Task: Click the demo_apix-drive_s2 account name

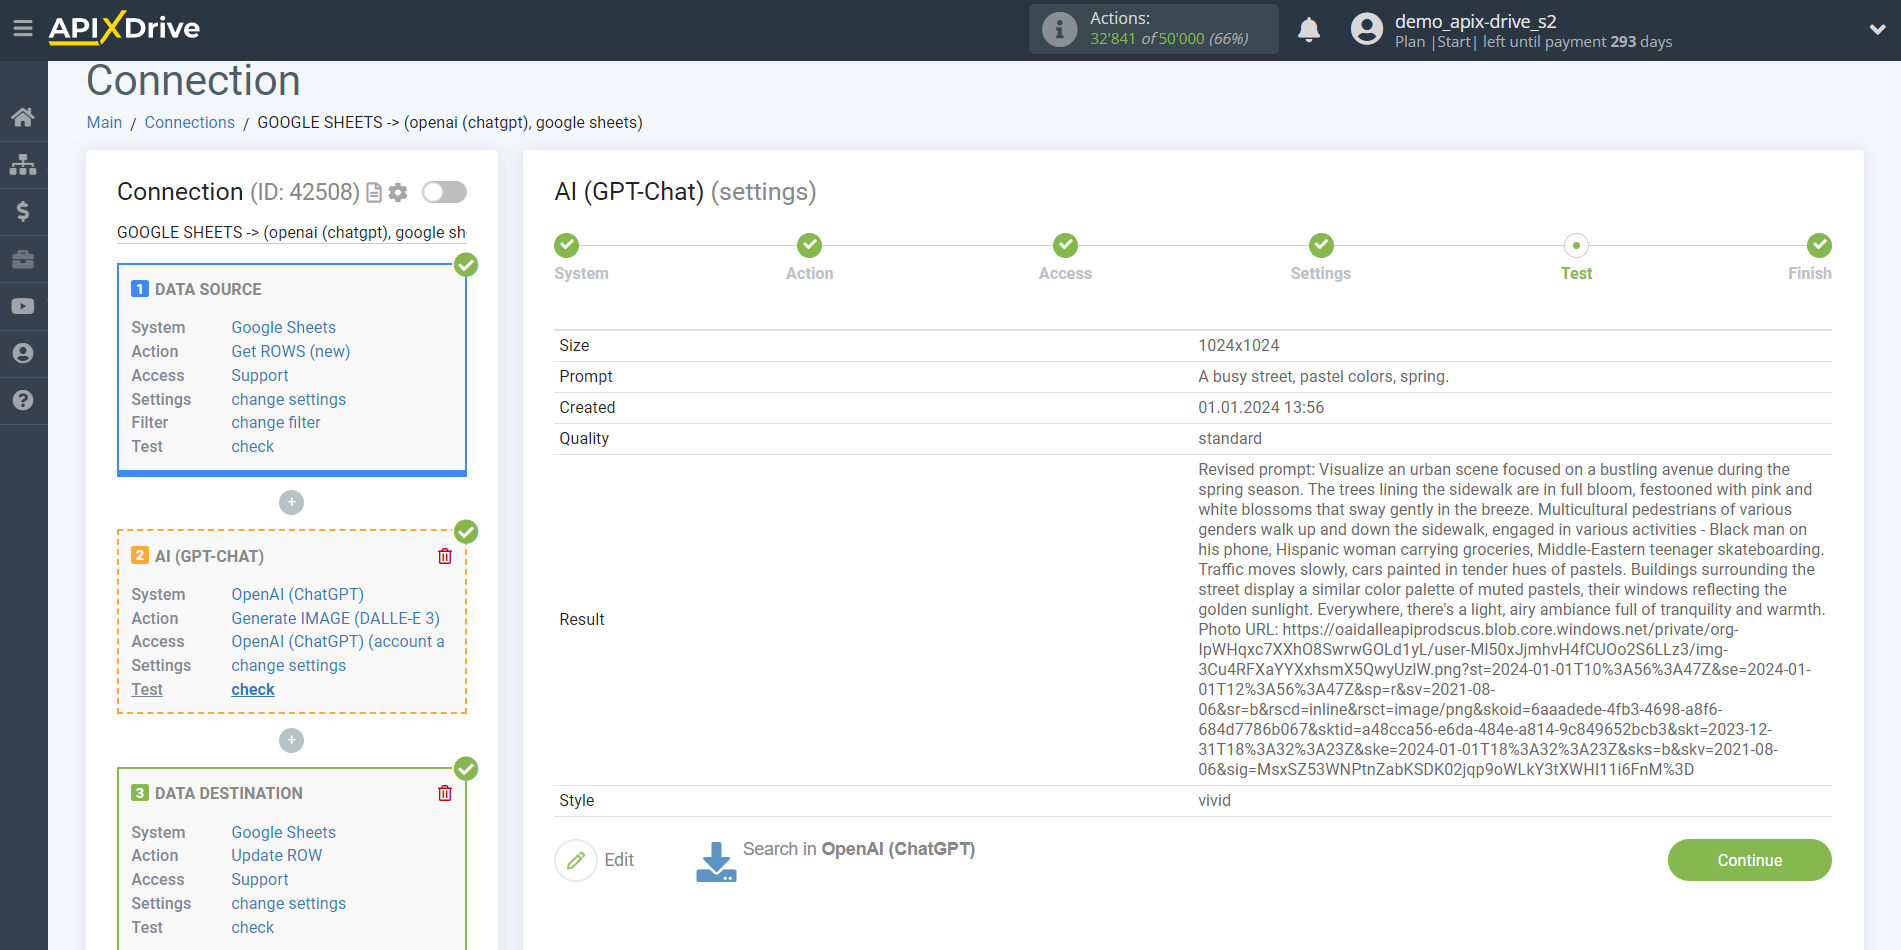Action: click(1475, 21)
